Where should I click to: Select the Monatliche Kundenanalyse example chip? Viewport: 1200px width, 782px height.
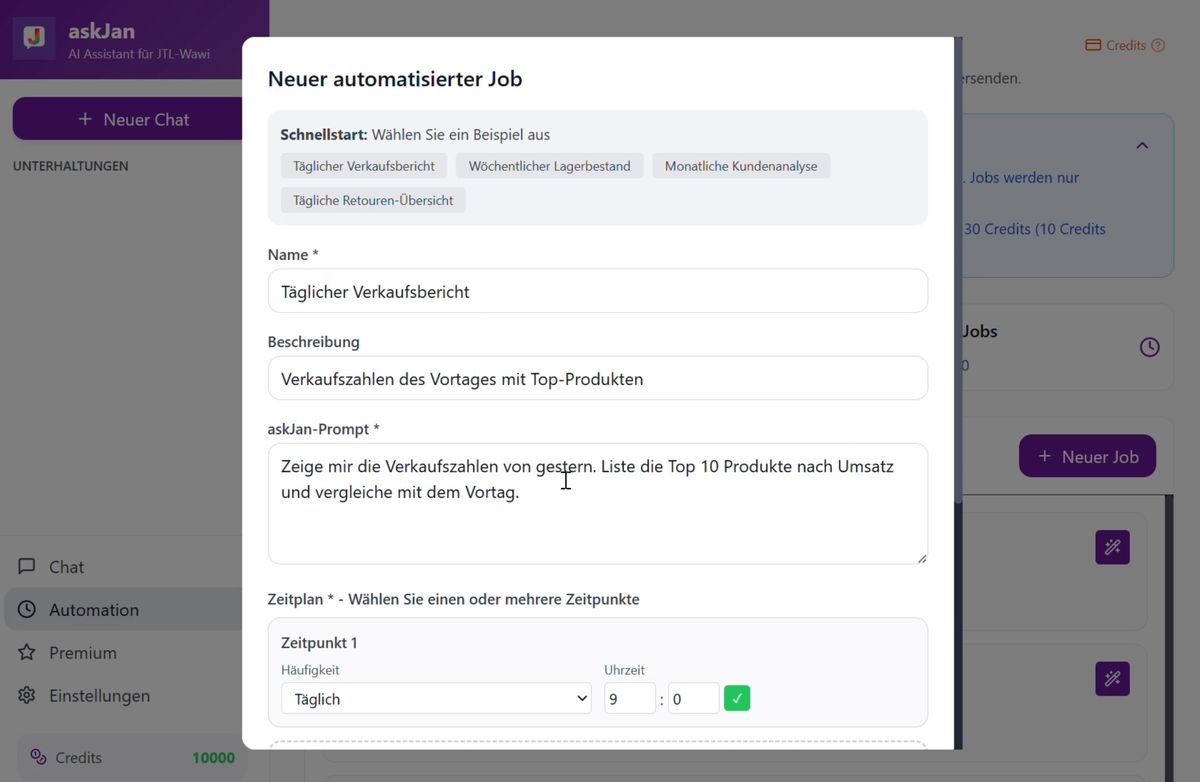click(x=741, y=166)
